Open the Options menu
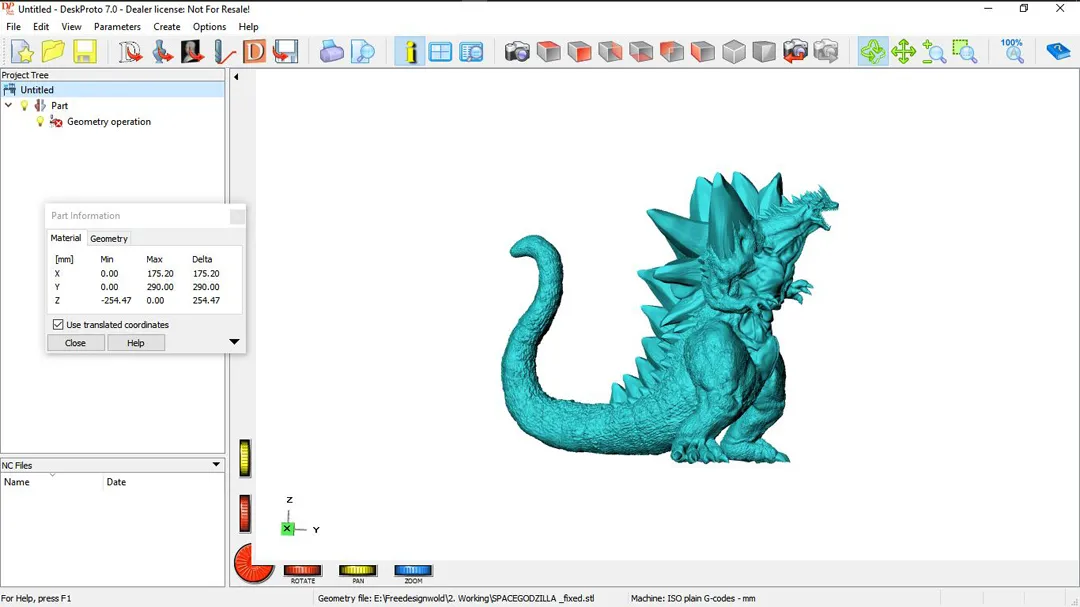The width and height of the screenshot is (1080, 607). (x=209, y=27)
